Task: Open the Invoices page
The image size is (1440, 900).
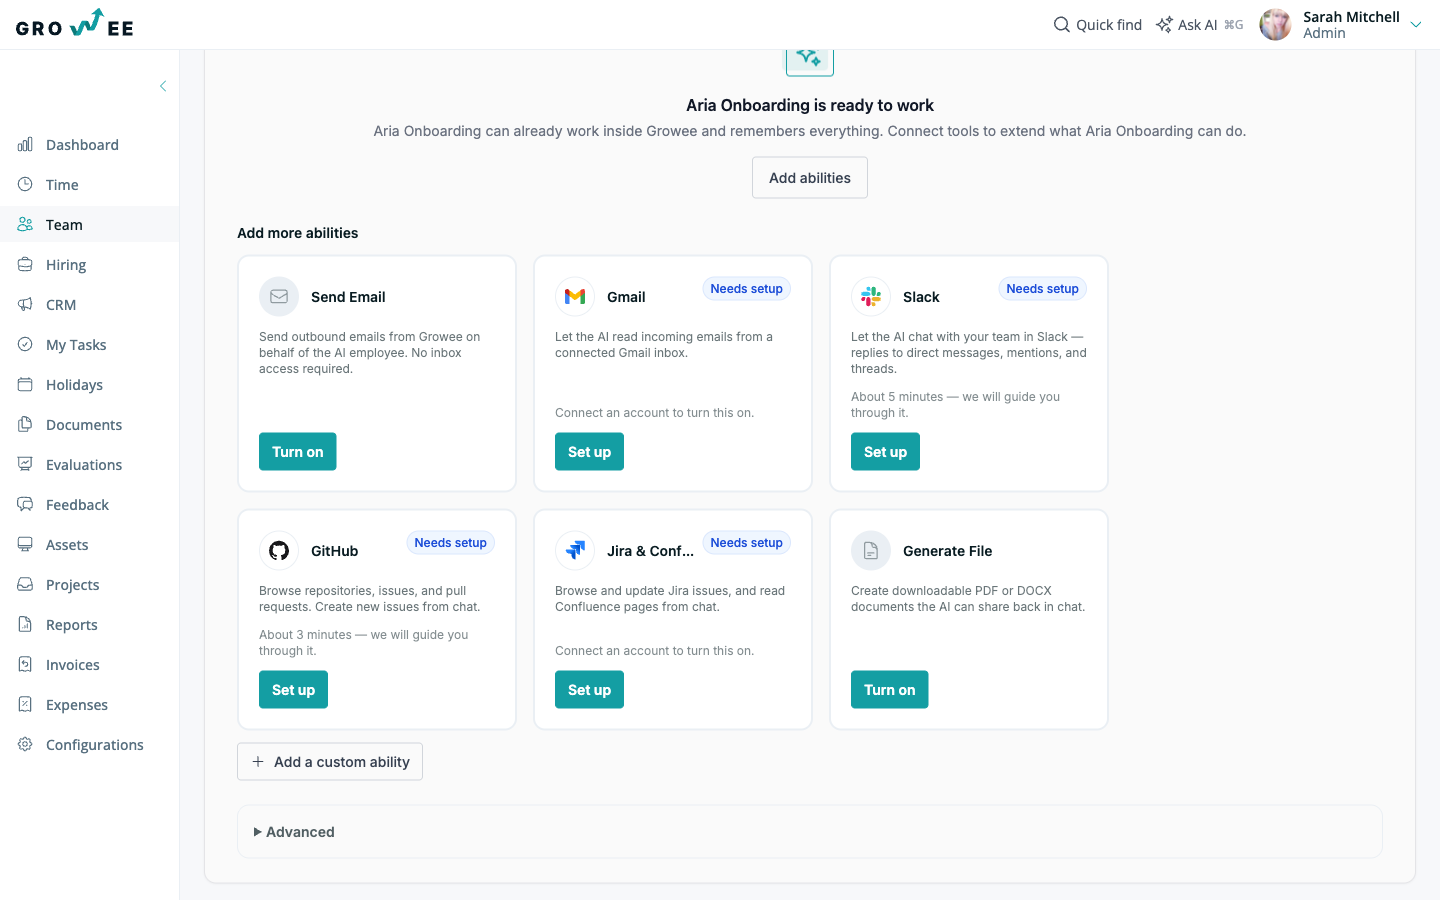Action: coord(89,664)
